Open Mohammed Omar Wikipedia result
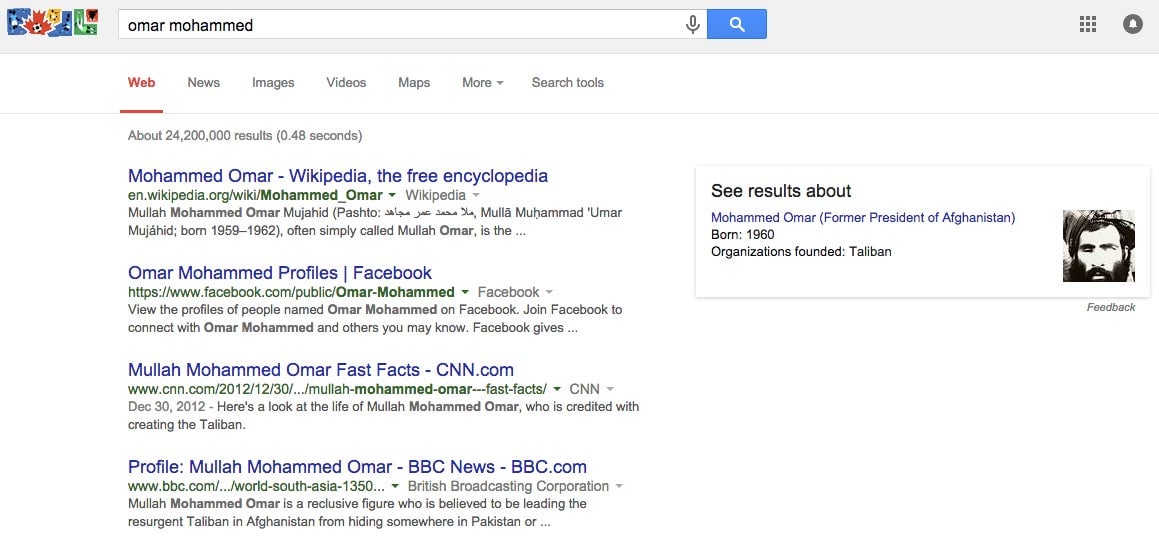1159x545 pixels. pyautogui.click(x=338, y=176)
